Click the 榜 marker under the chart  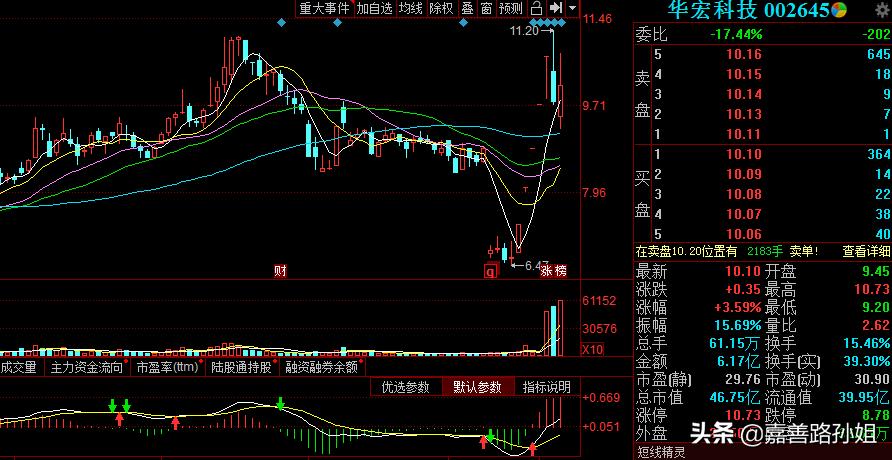click(x=561, y=271)
